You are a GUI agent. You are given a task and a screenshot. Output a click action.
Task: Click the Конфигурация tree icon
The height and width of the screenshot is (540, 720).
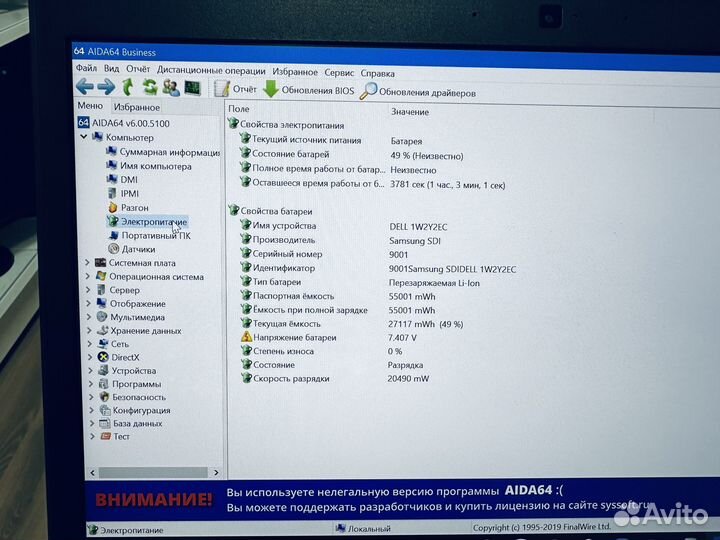(105, 410)
